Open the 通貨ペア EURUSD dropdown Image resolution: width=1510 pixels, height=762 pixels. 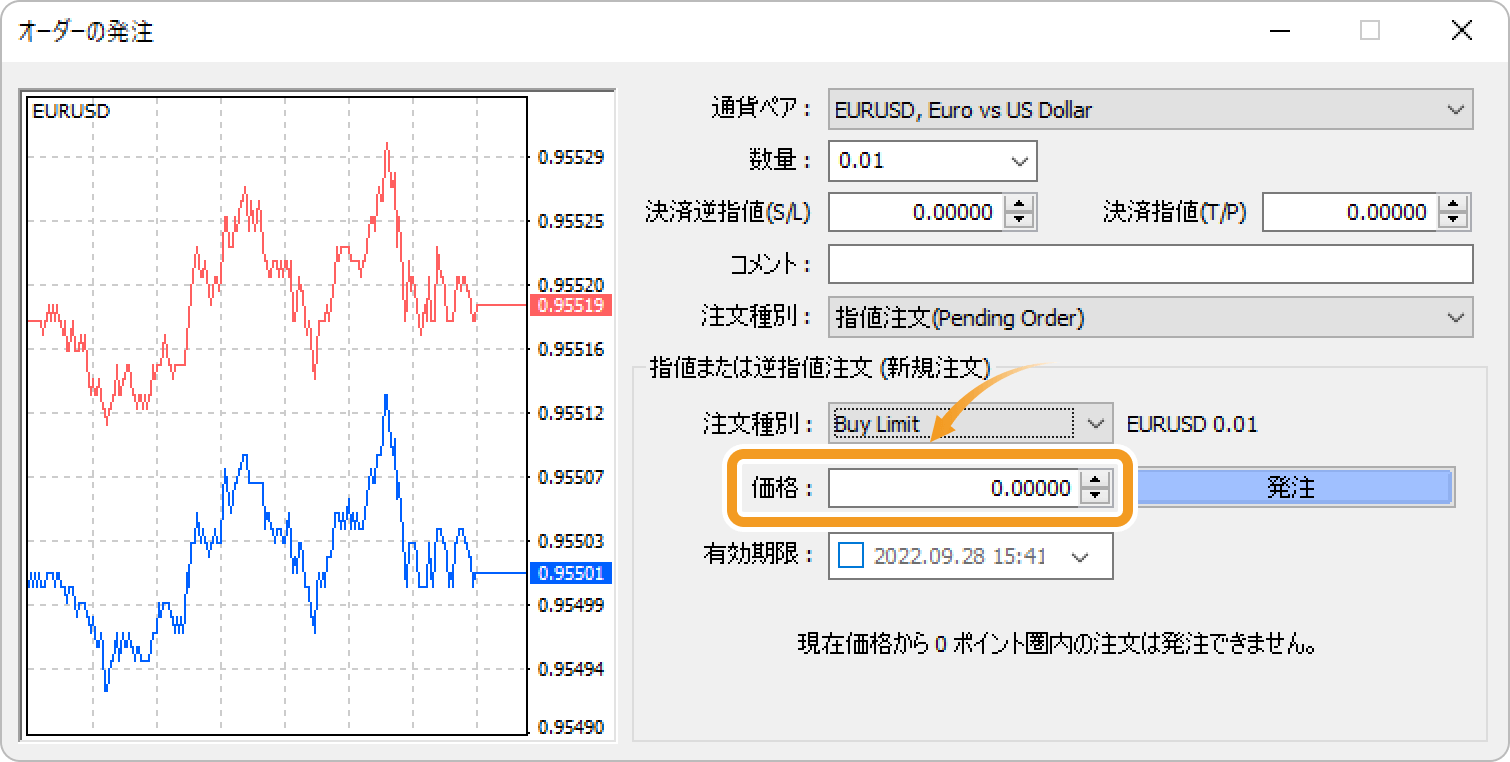tap(1150, 110)
